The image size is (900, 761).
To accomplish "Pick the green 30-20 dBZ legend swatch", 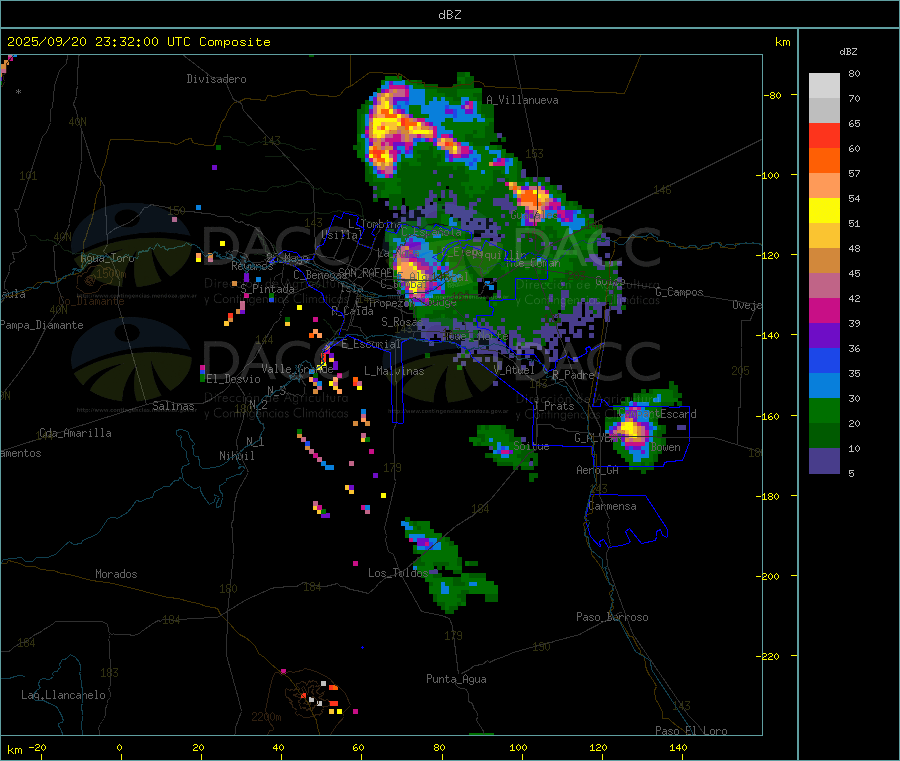I will (824, 410).
